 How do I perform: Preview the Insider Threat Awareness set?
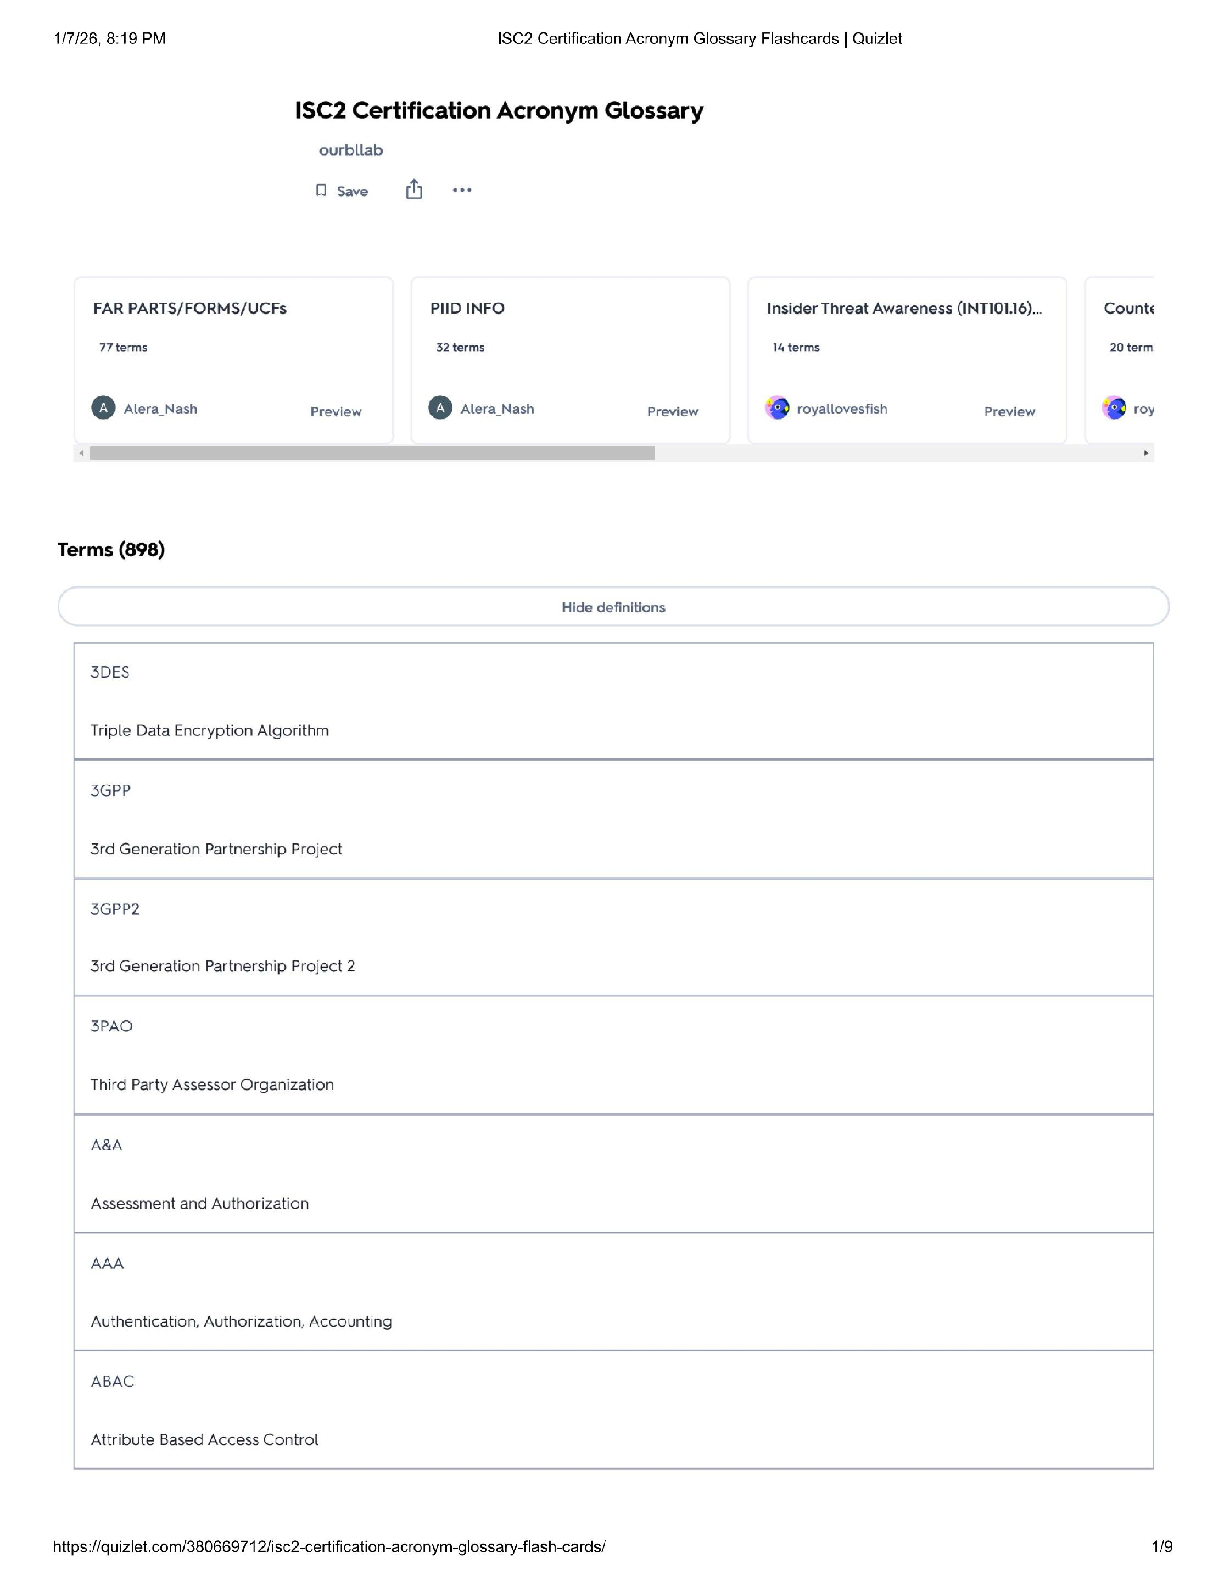(x=1010, y=411)
